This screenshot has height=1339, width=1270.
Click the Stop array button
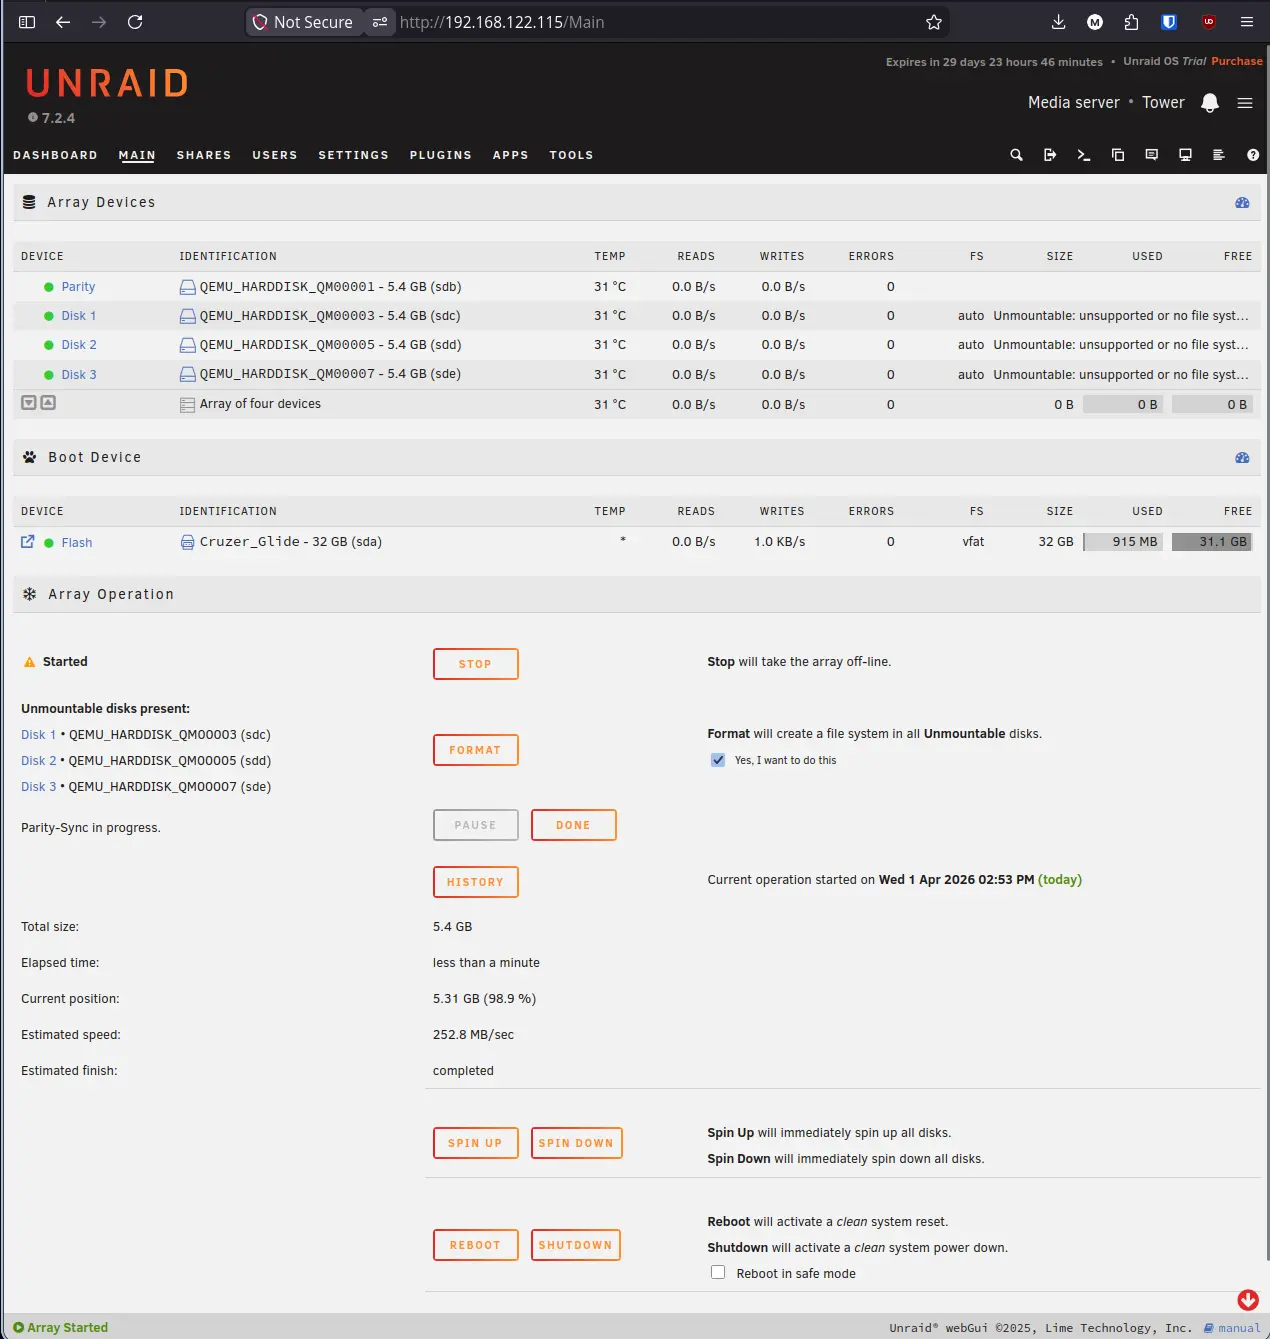click(476, 664)
